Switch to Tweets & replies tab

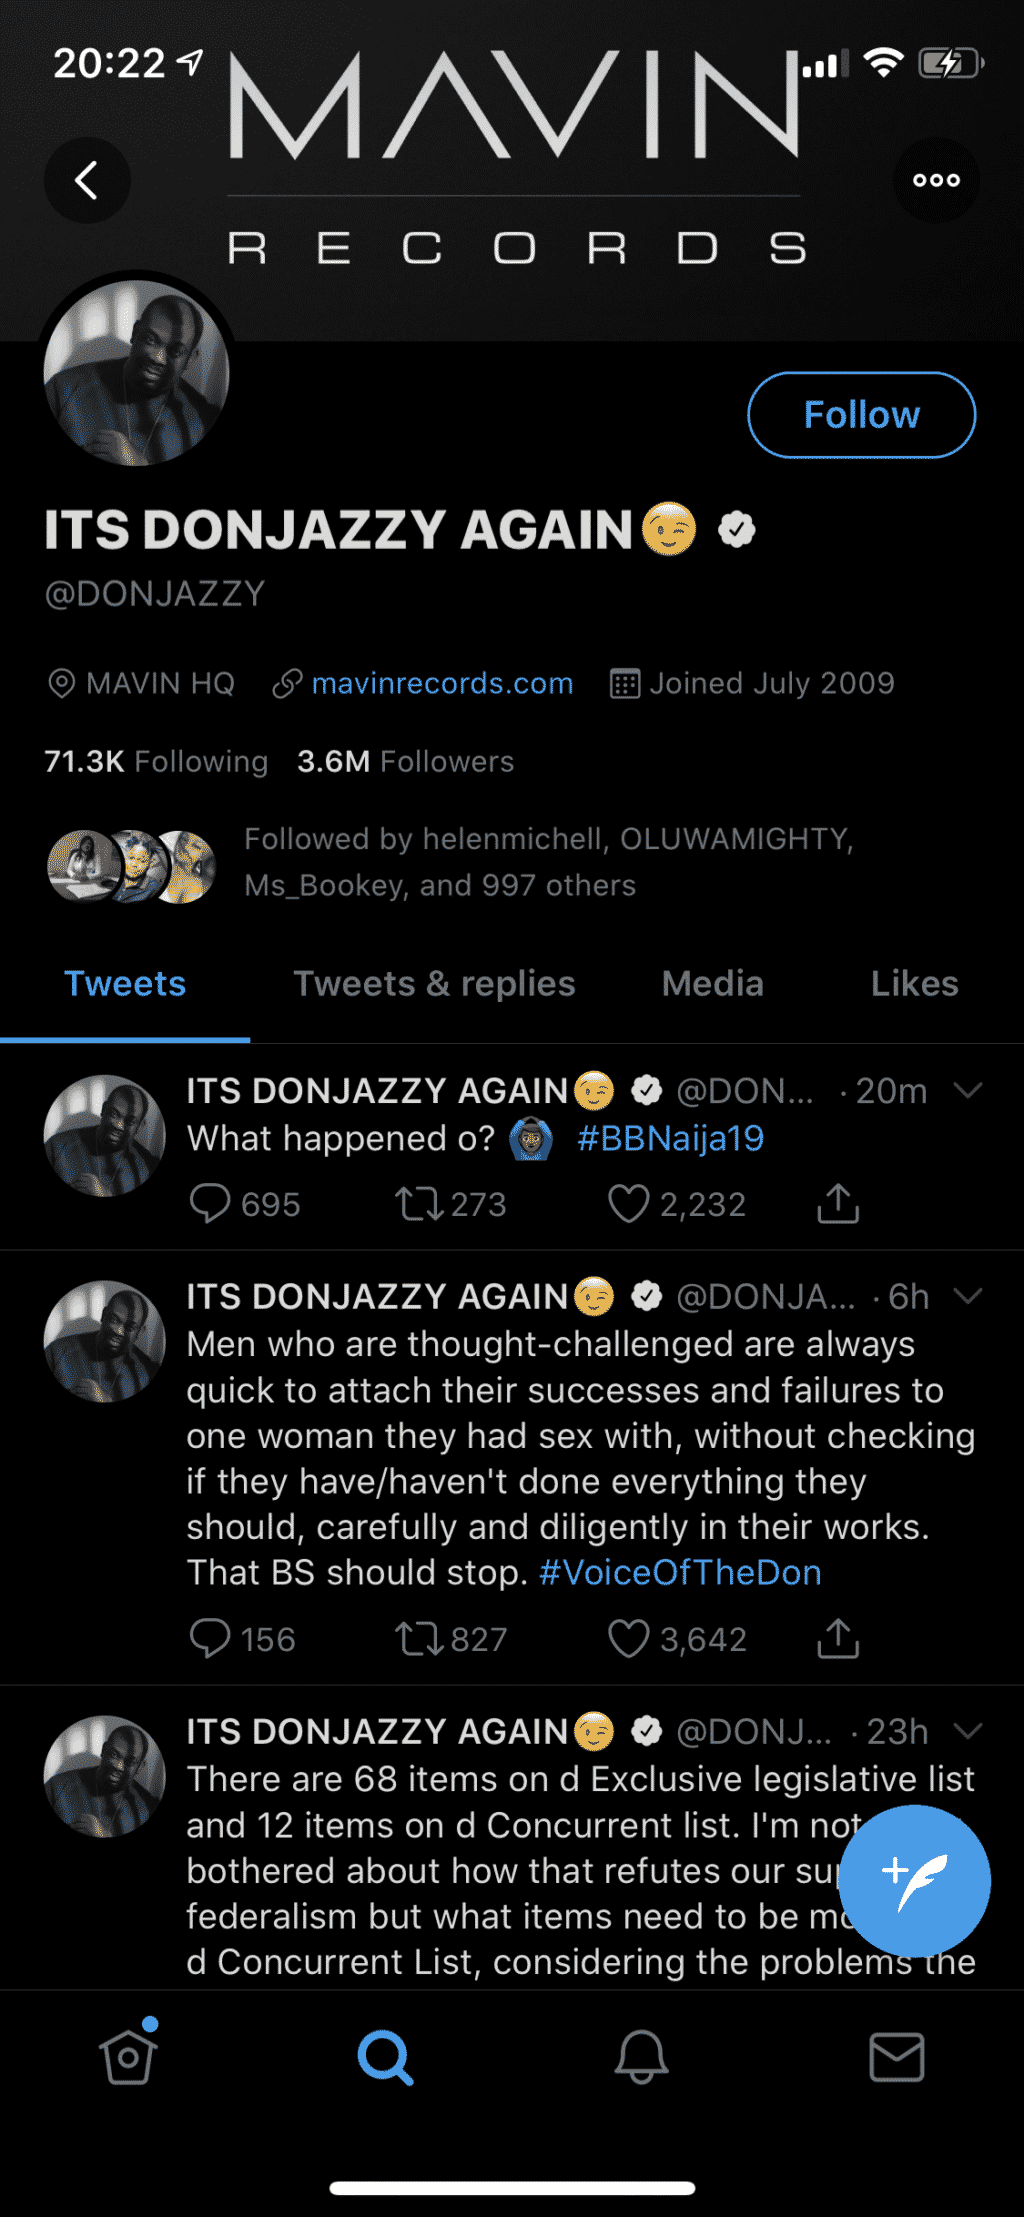point(434,984)
